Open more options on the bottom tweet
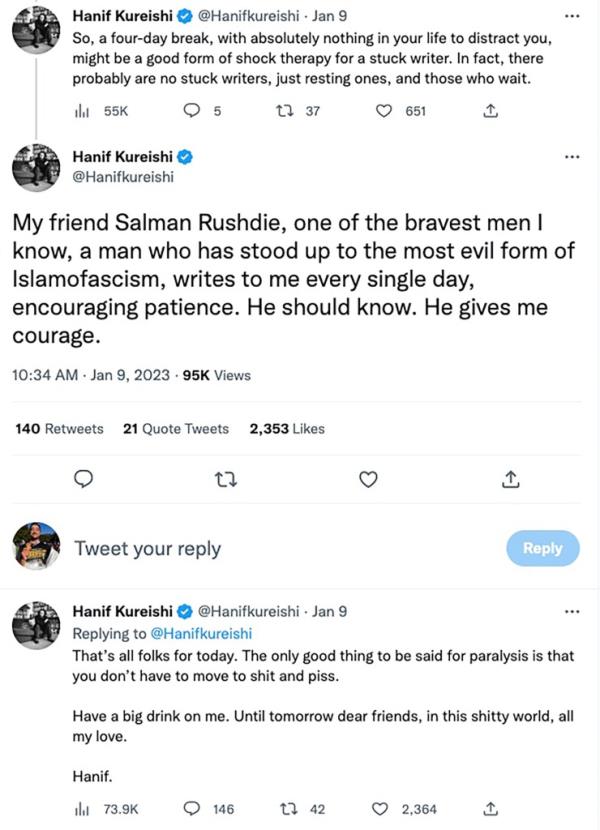The height and width of the screenshot is (830, 600). (572, 611)
